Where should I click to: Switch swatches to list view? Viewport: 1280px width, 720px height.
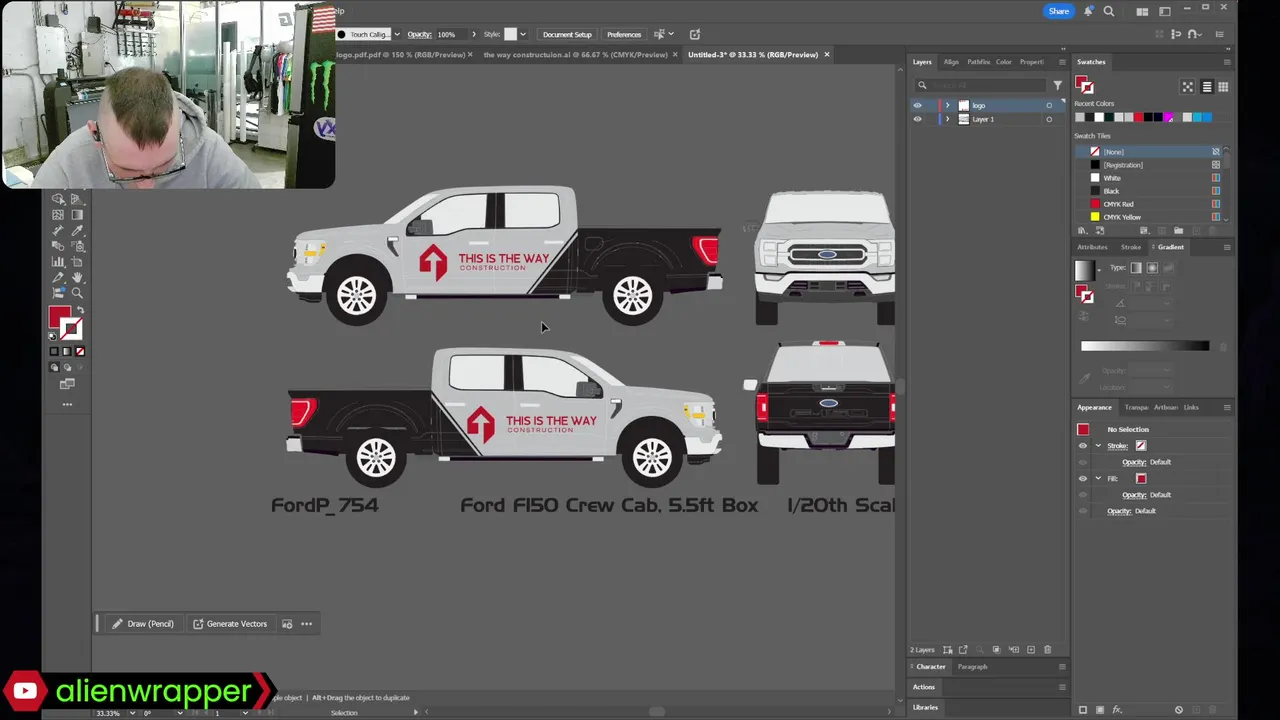pos(1206,87)
